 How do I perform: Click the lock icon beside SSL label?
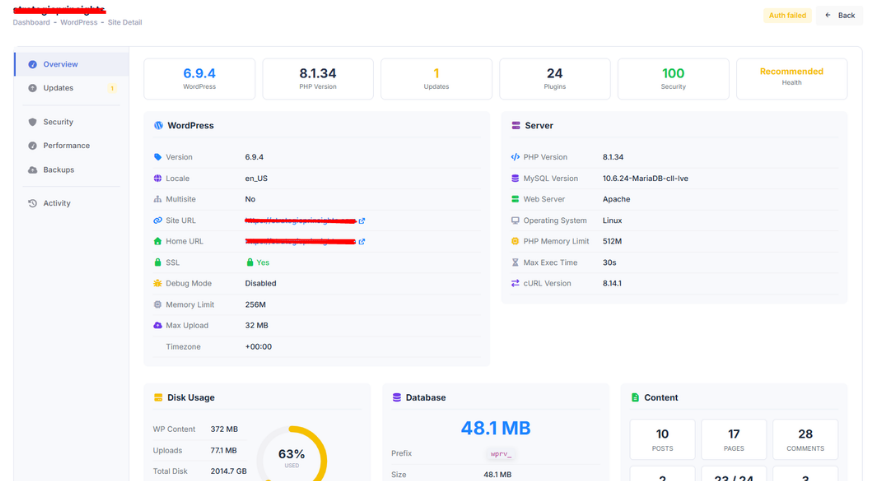pyautogui.click(x=157, y=262)
